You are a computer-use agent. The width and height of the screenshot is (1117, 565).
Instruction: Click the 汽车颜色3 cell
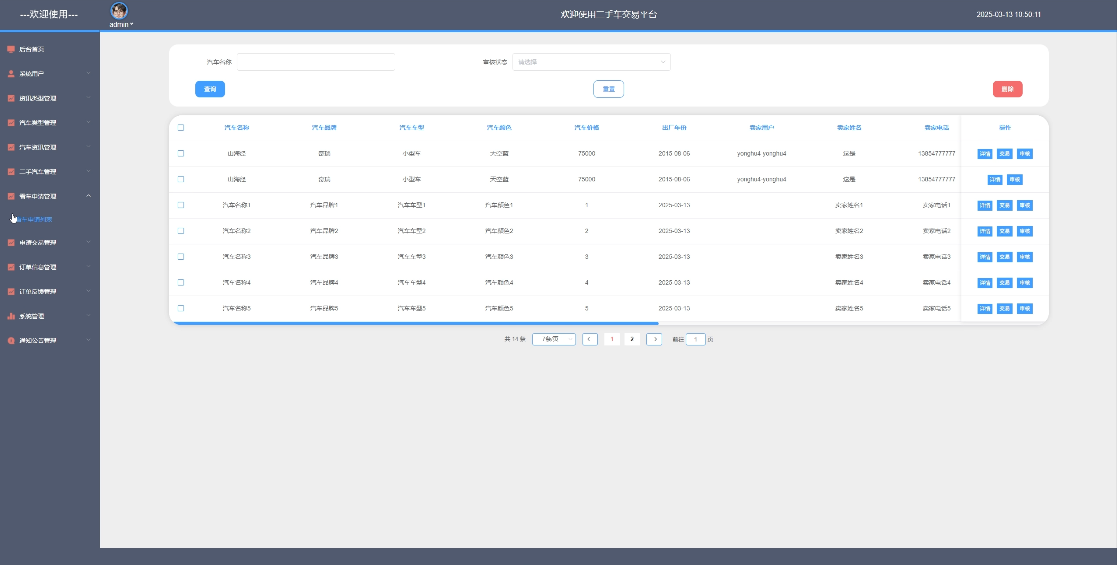(x=499, y=256)
